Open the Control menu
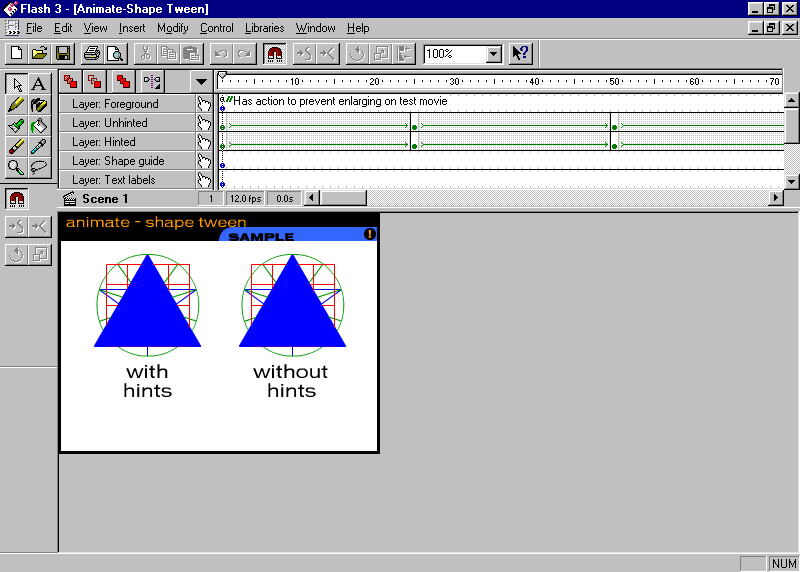The height and width of the screenshot is (572, 800). coord(216,28)
